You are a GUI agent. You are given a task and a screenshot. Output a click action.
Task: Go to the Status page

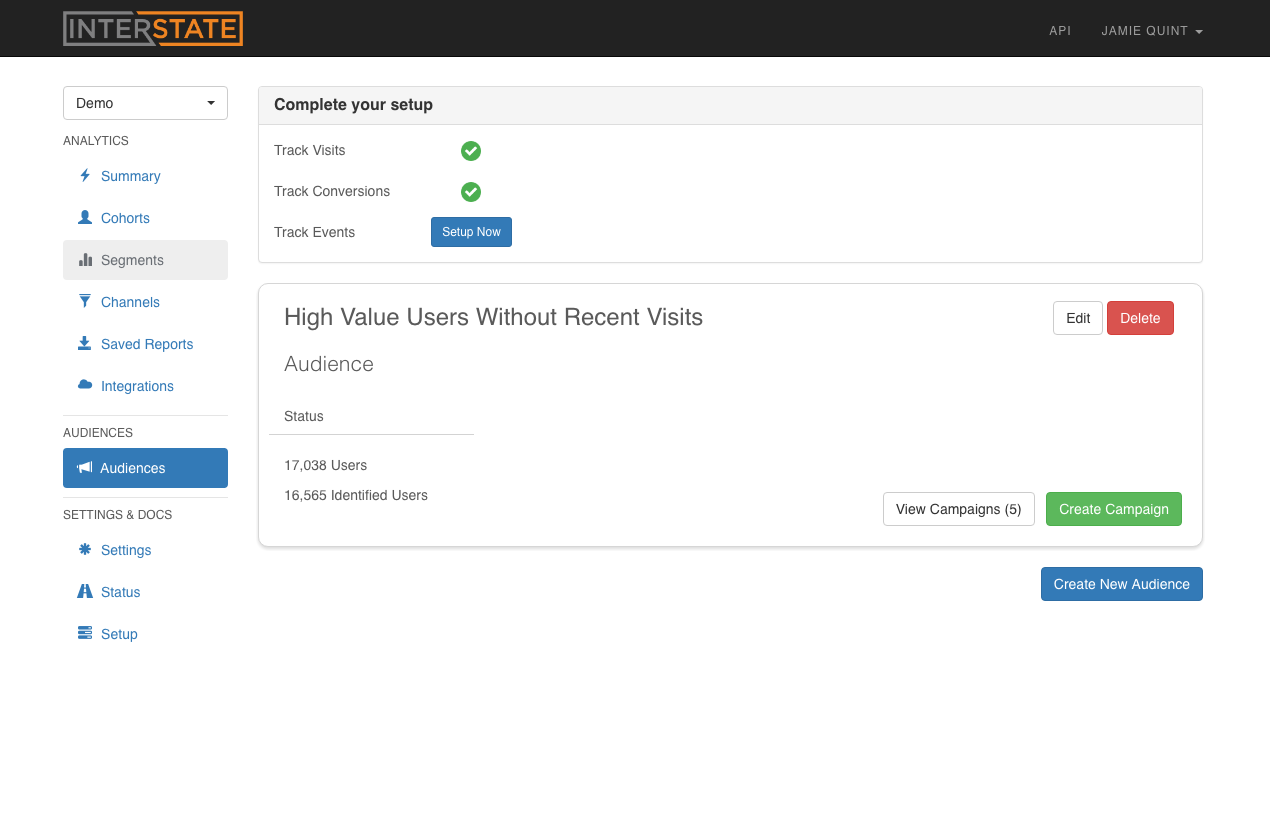click(x=145, y=592)
